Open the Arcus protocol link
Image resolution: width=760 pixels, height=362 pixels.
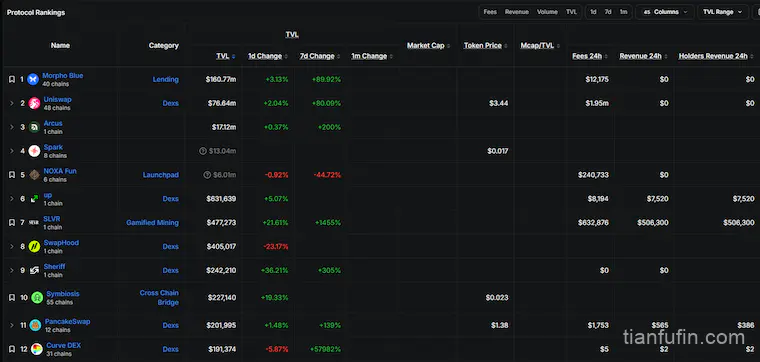click(53, 123)
